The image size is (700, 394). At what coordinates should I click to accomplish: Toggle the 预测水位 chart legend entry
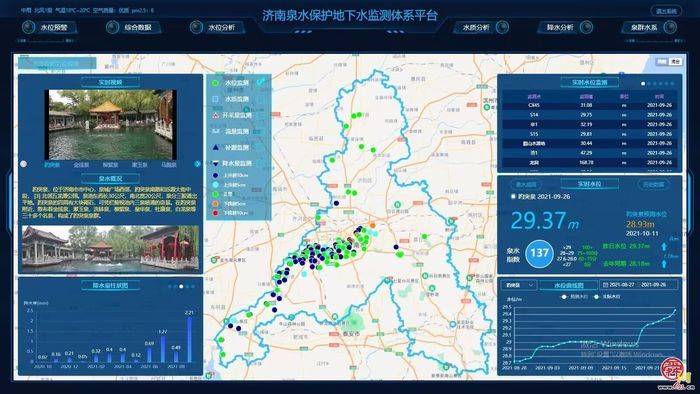click(x=575, y=297)
